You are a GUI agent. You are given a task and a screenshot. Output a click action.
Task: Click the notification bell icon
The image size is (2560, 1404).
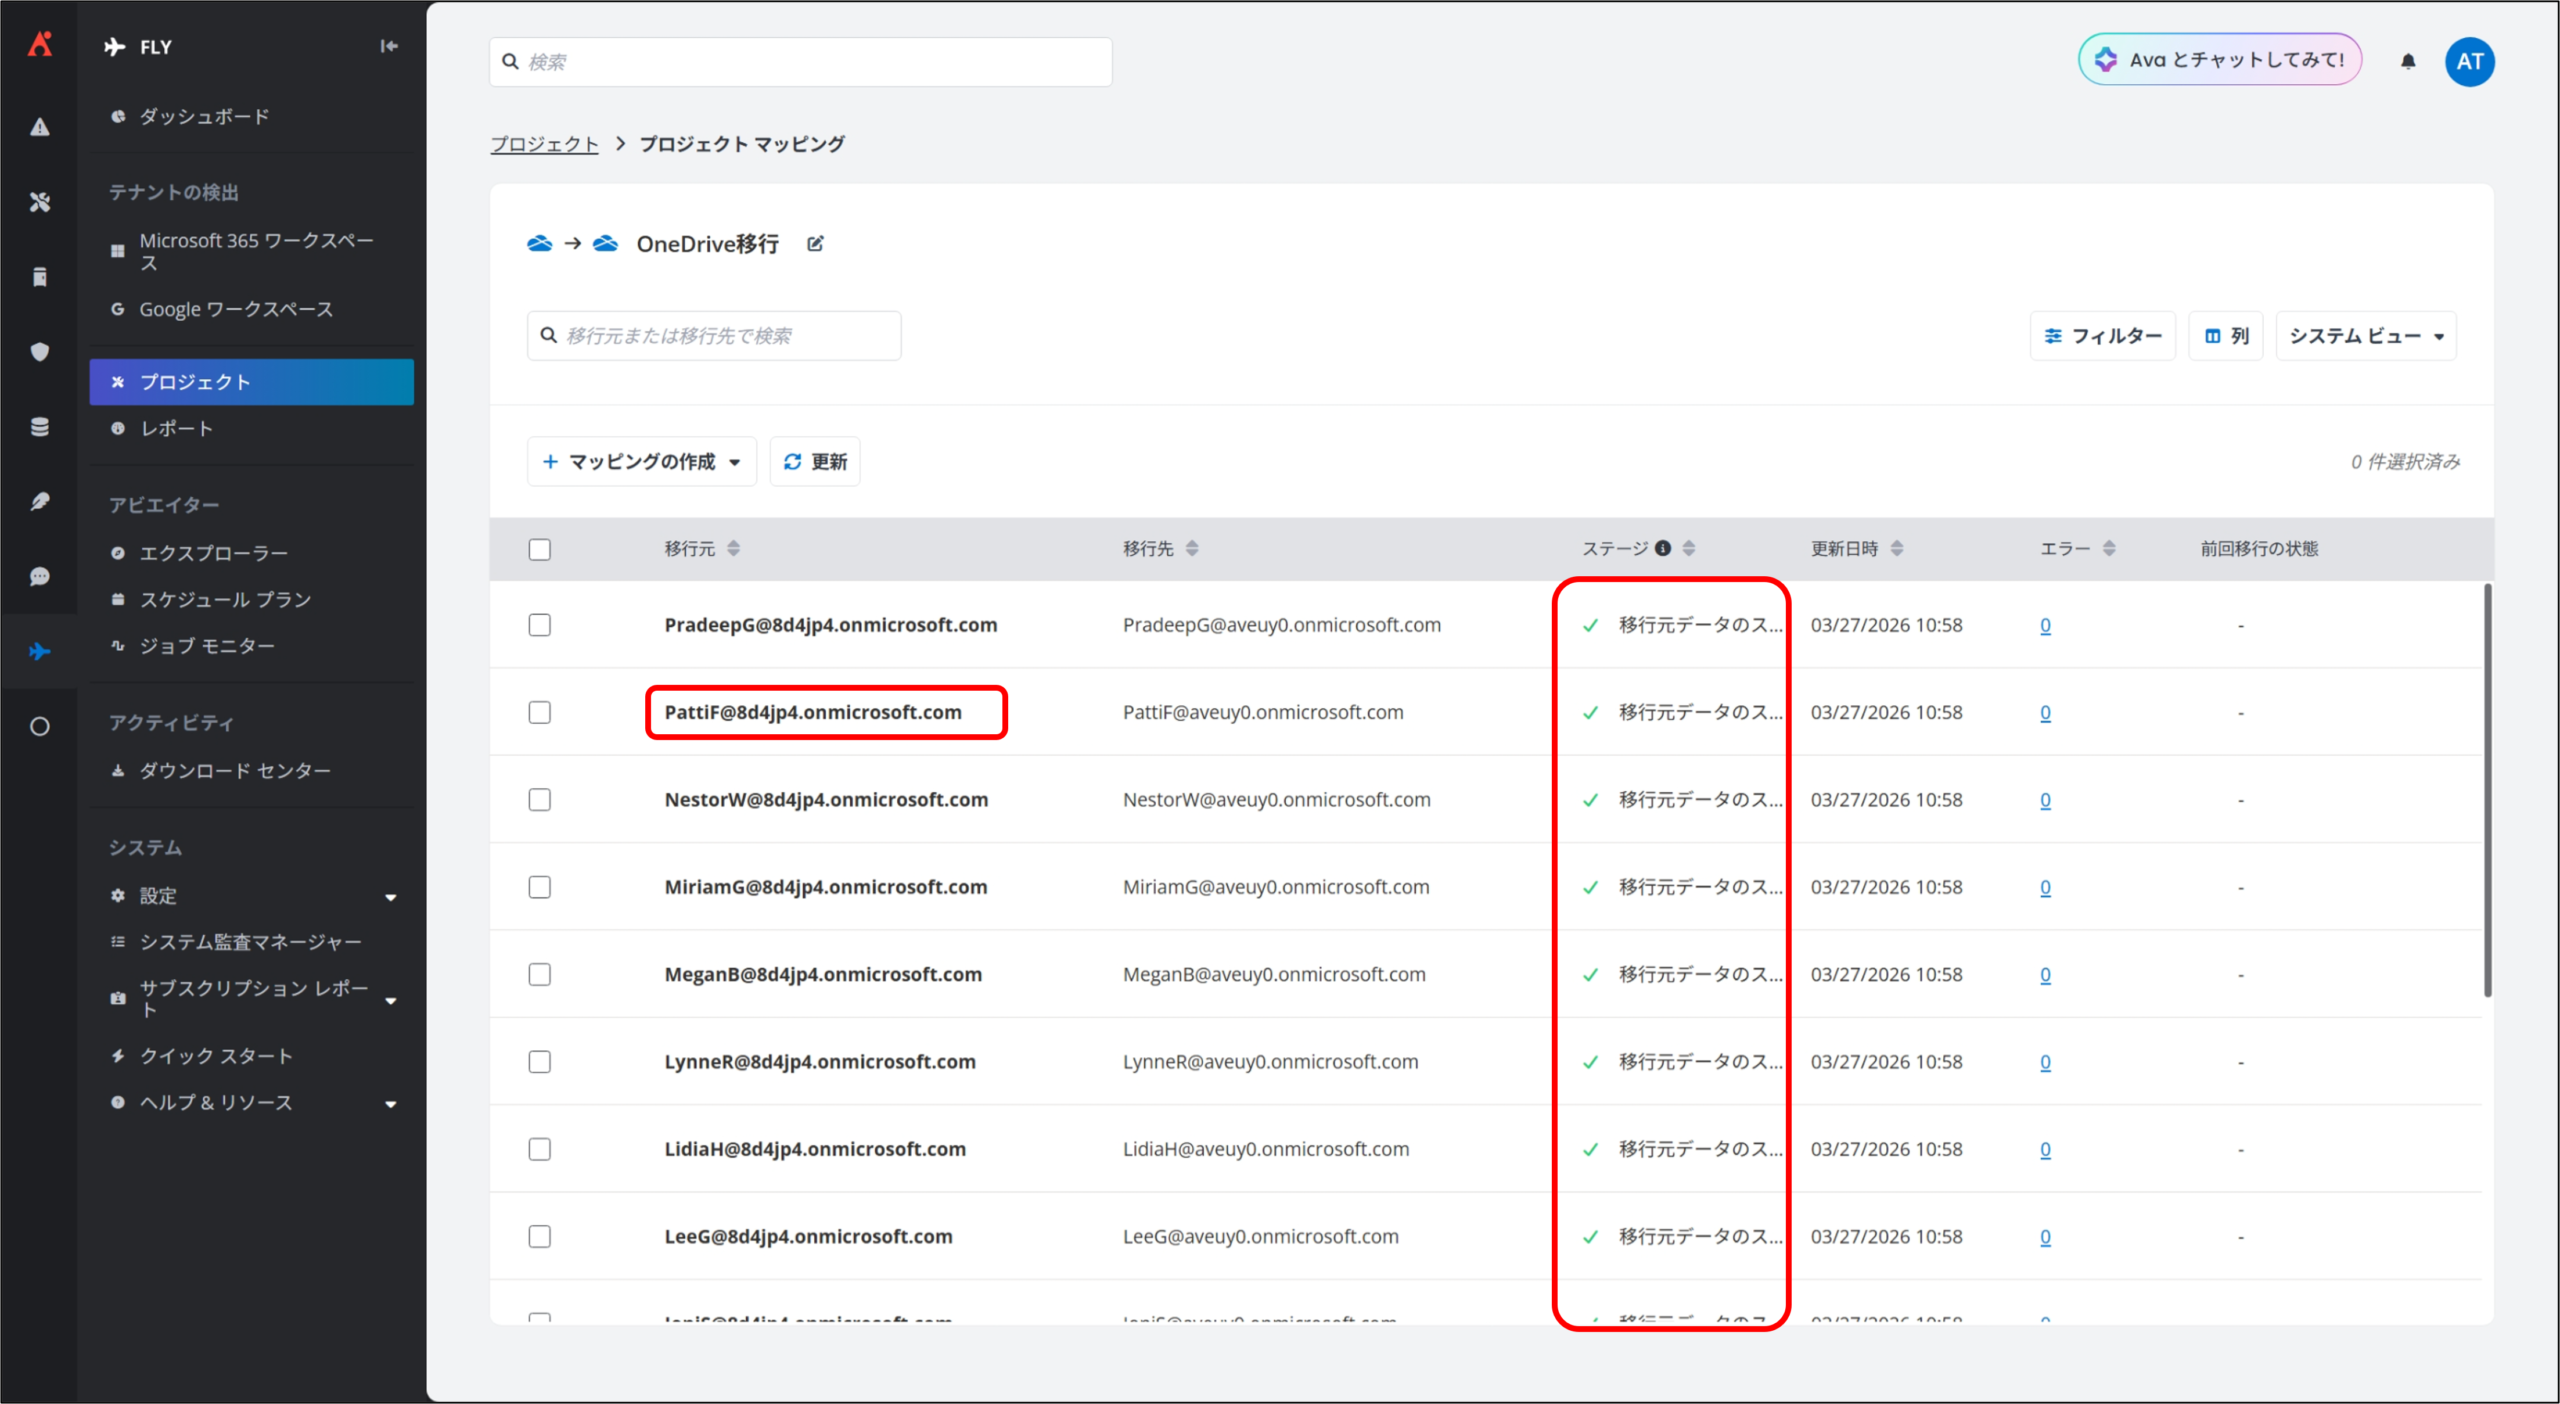tap(2407, 62)
